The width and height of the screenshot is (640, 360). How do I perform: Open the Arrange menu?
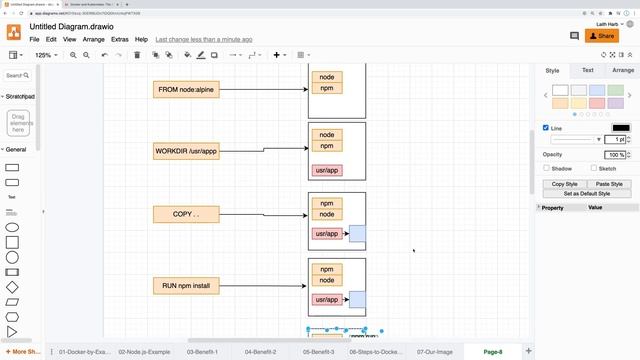93,40
